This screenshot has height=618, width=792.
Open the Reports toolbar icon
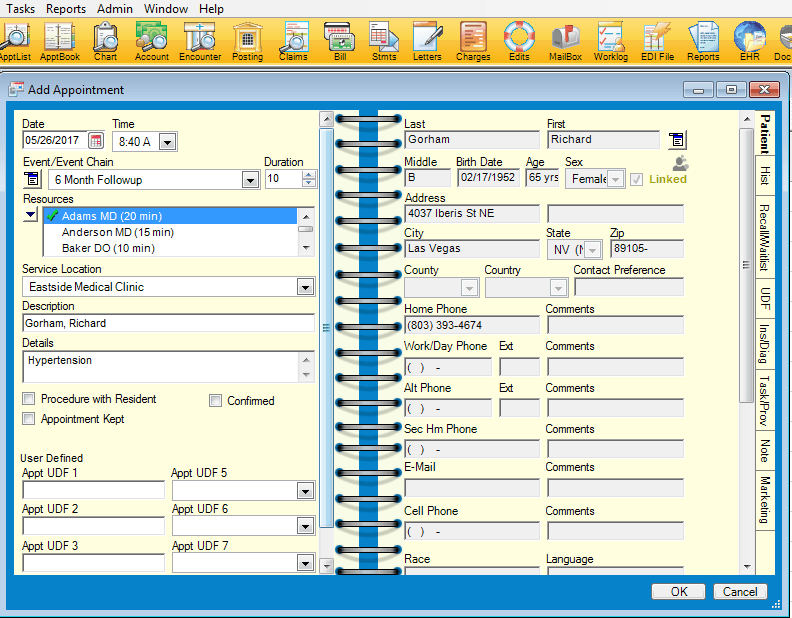tap(703, 41)
